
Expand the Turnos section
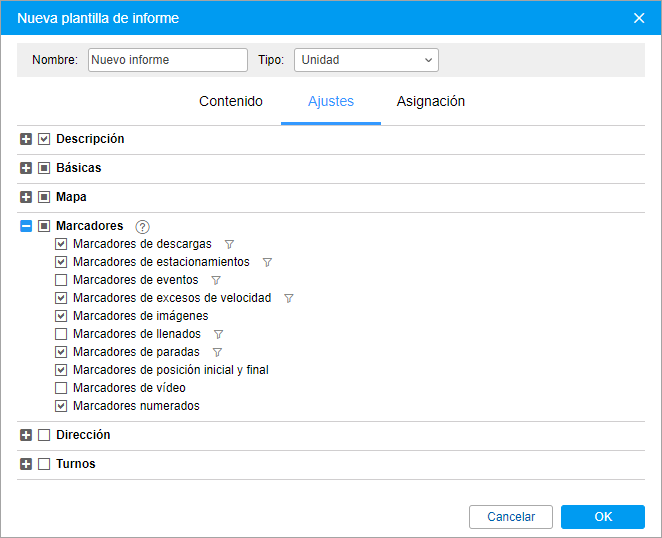[26, 464]
